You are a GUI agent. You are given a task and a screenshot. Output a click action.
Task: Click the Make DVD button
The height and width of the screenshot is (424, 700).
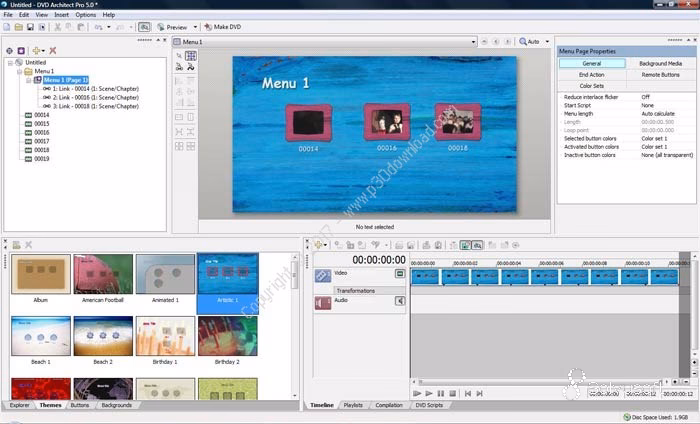point(223,27)
